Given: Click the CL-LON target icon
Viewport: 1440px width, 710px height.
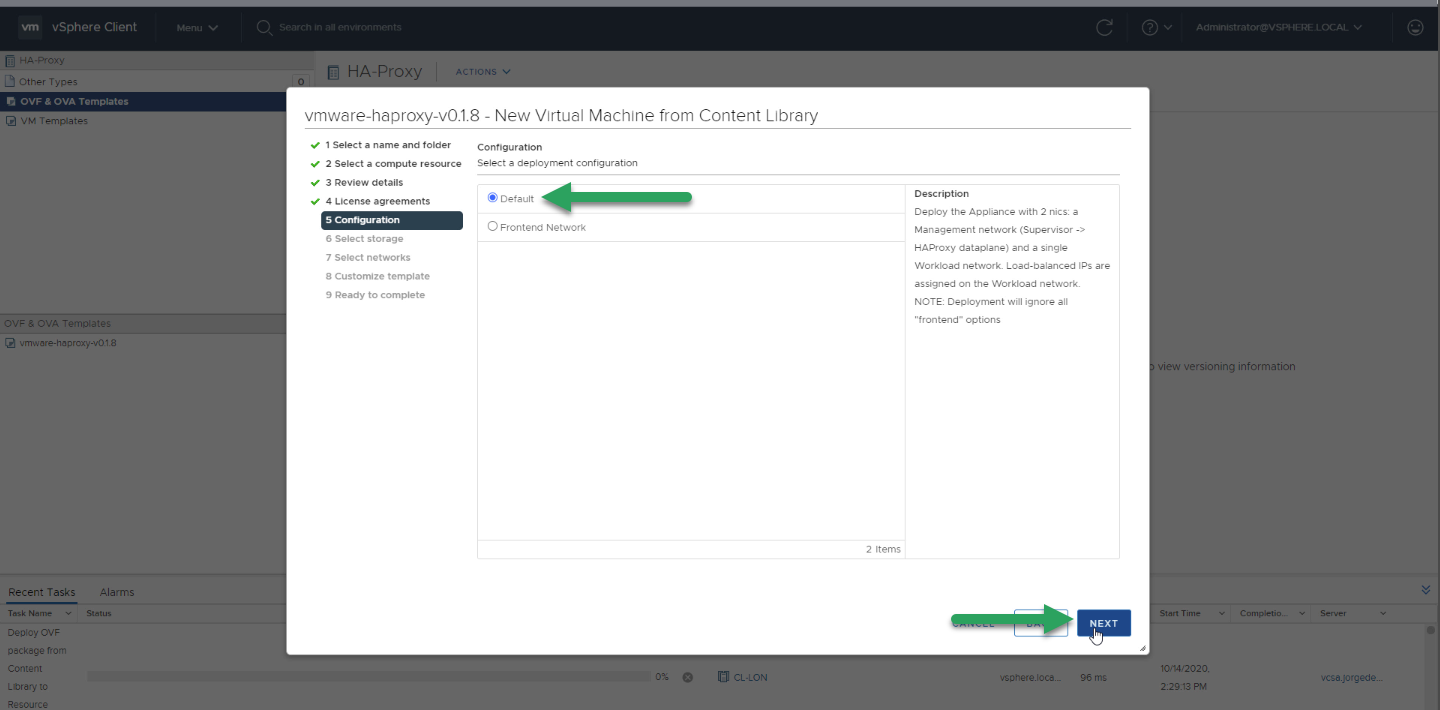Looking at the screenshot, I should click(x=724, y=677).
